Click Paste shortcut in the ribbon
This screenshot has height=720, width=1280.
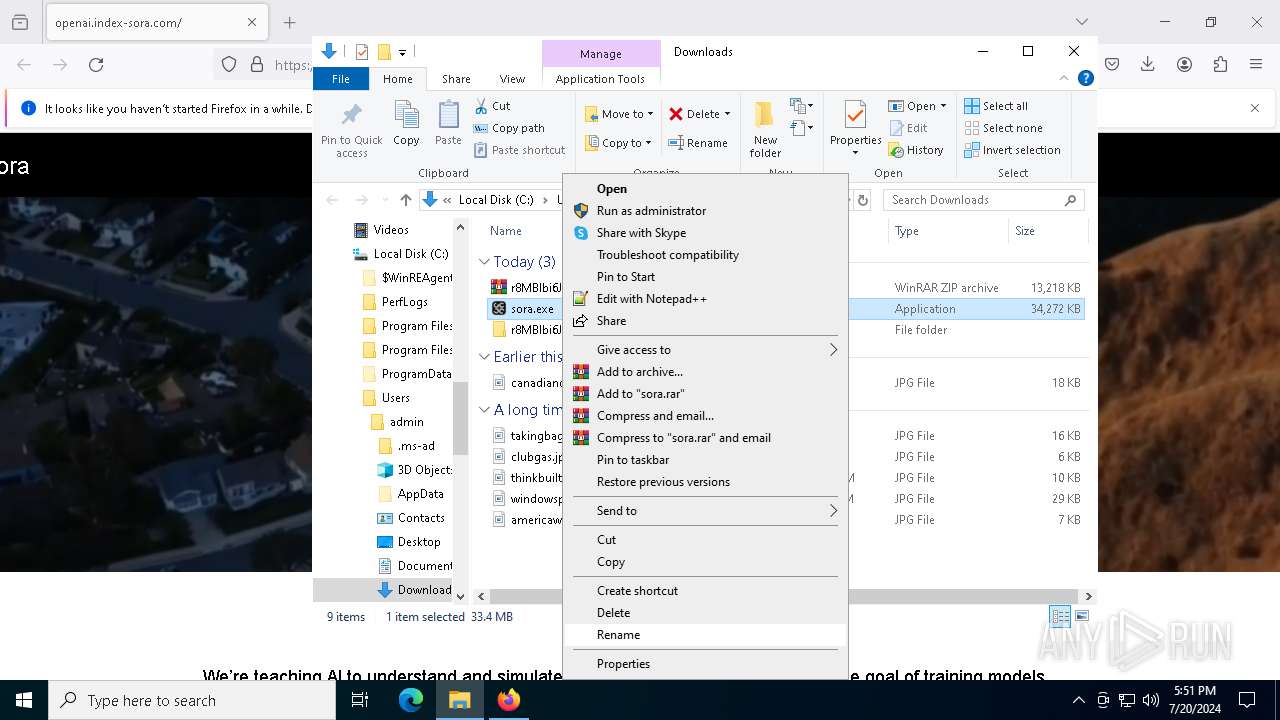pos(520,150)
